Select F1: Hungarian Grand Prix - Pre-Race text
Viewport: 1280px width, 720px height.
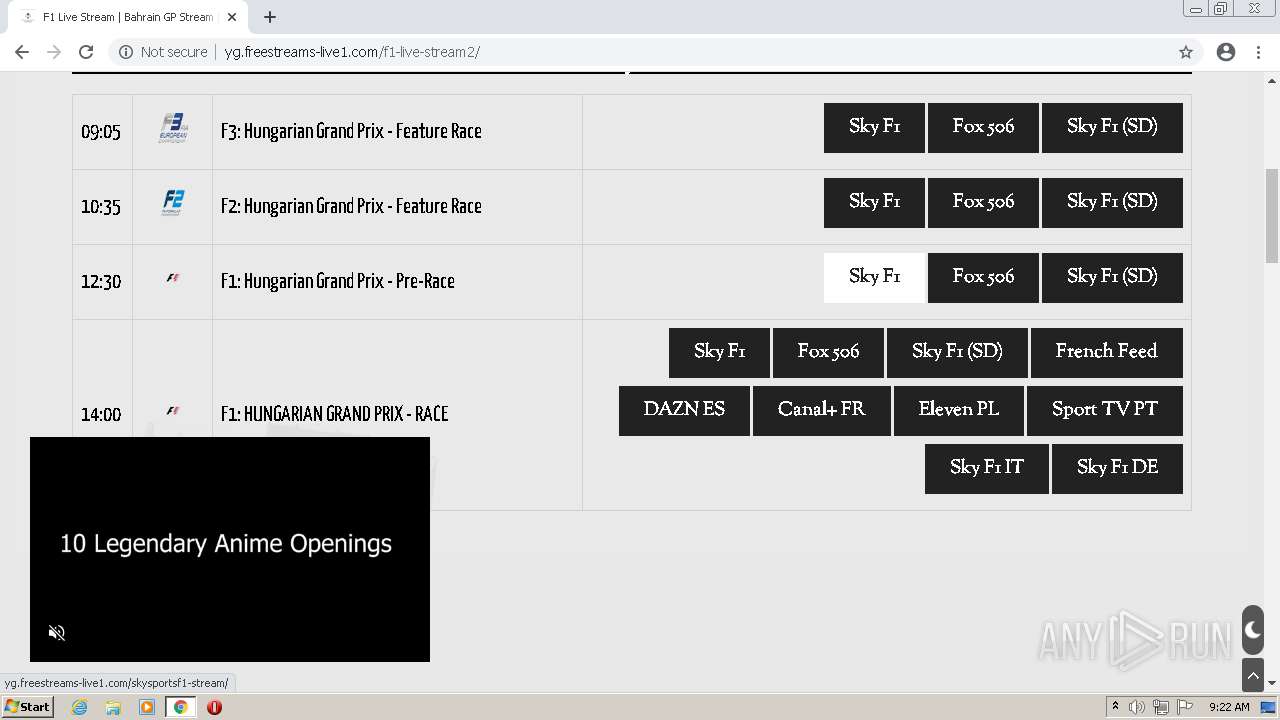[338, 281]
